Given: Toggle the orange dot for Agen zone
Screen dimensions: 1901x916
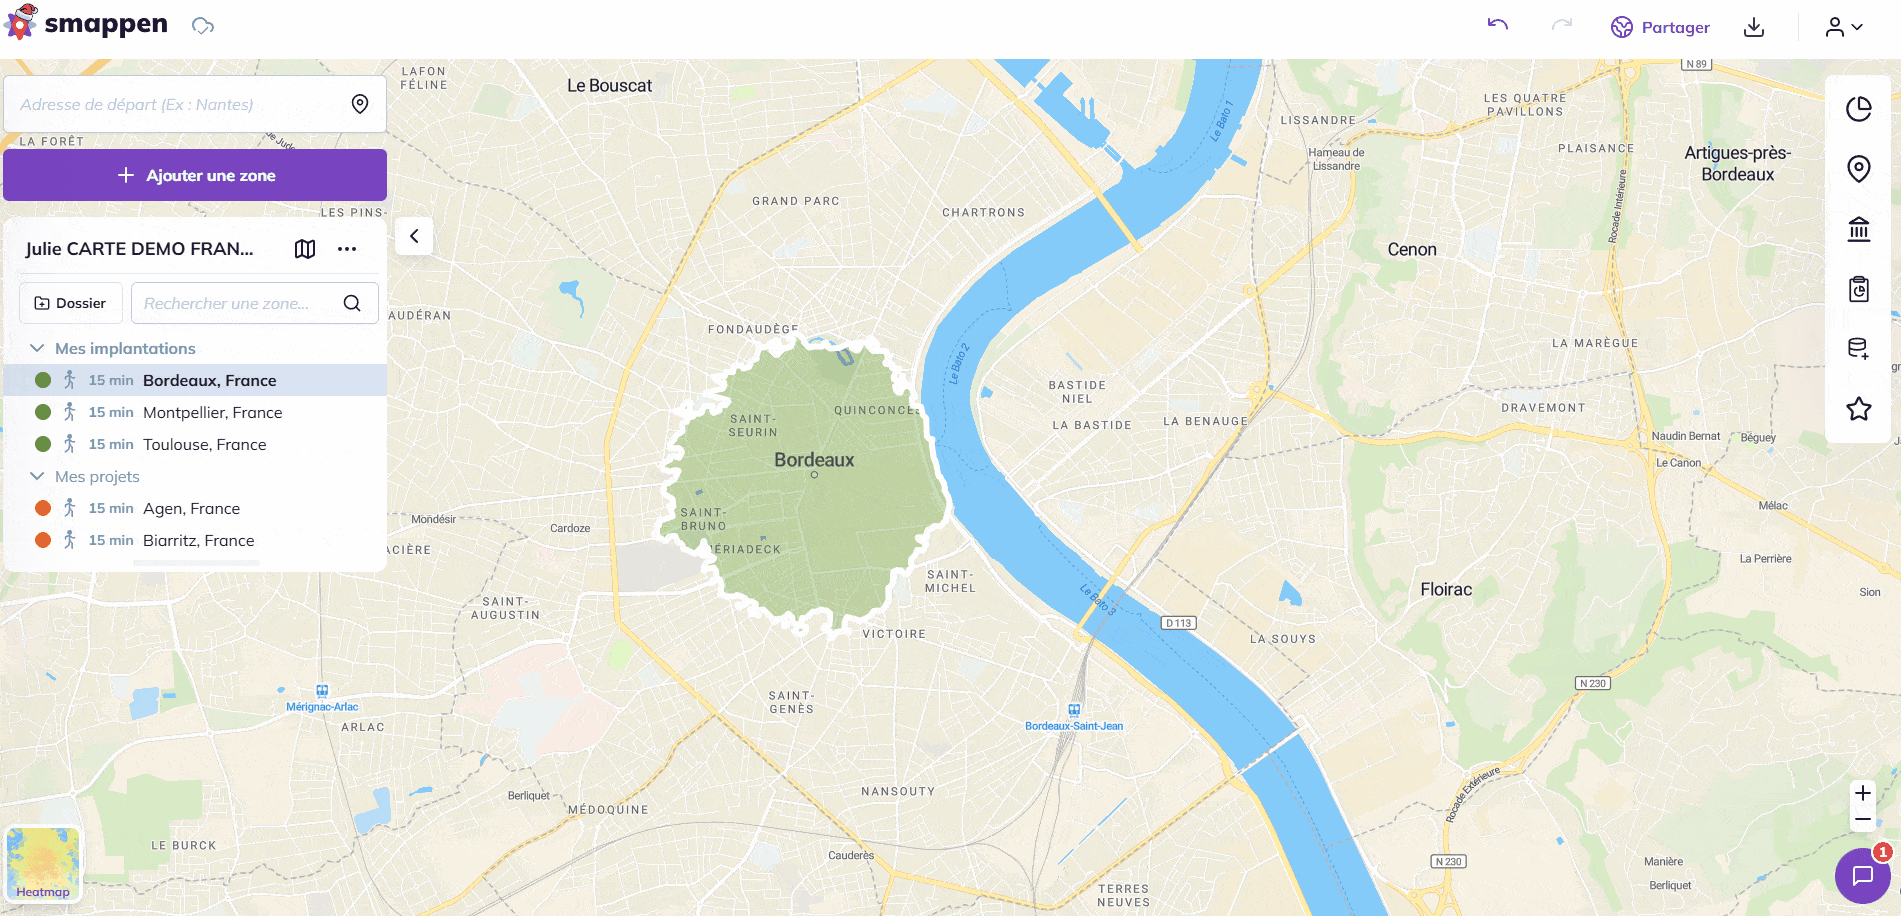Looking at the screenshot, I should click(43, 508).
